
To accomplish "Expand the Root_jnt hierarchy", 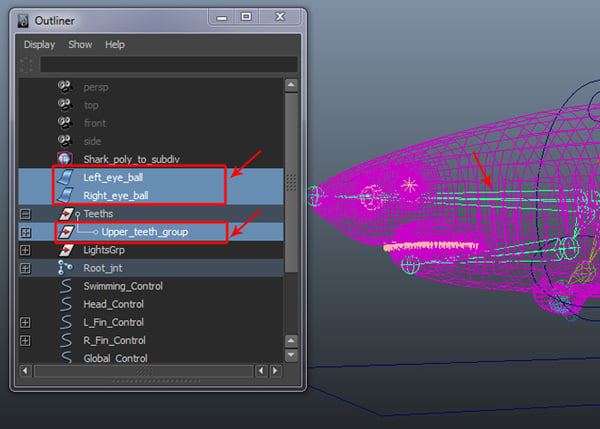I will (x=25, y=268).
